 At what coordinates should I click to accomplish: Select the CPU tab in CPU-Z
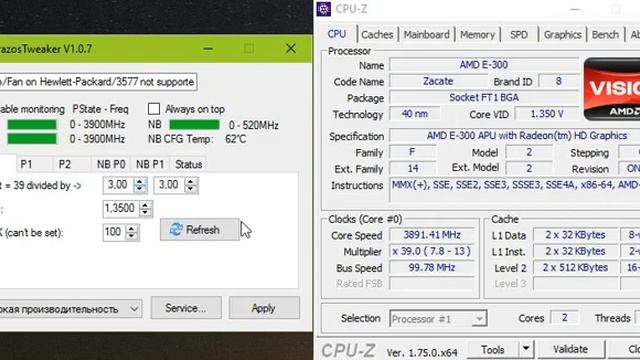pyautogui.click(x=337, y=34)
